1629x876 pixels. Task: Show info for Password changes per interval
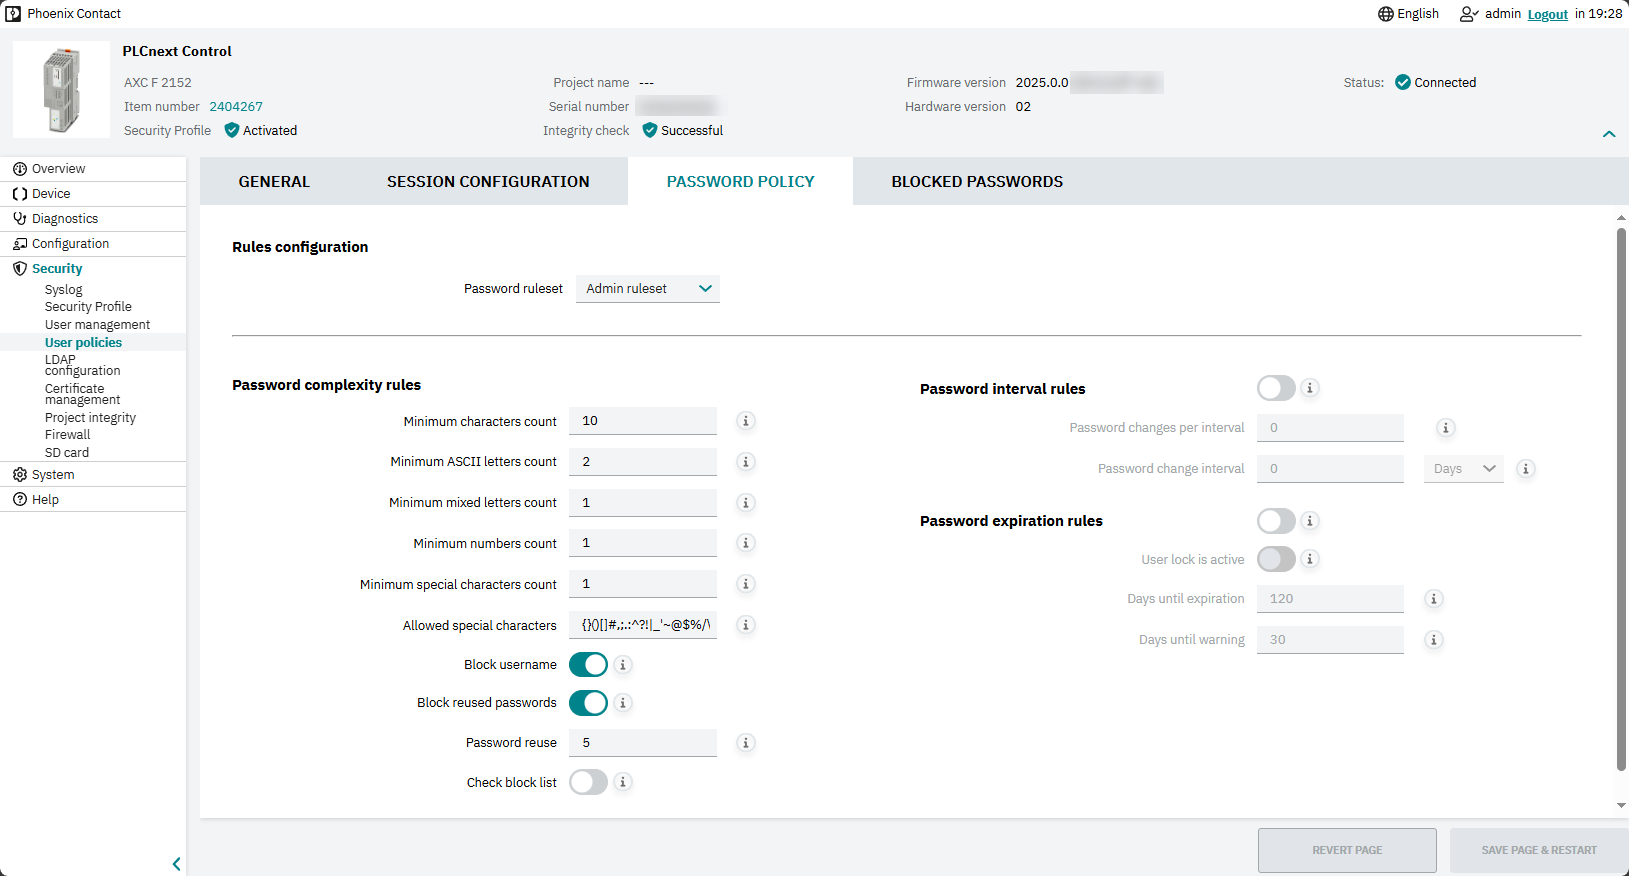pyautogui.click(x=1446, y=428)
